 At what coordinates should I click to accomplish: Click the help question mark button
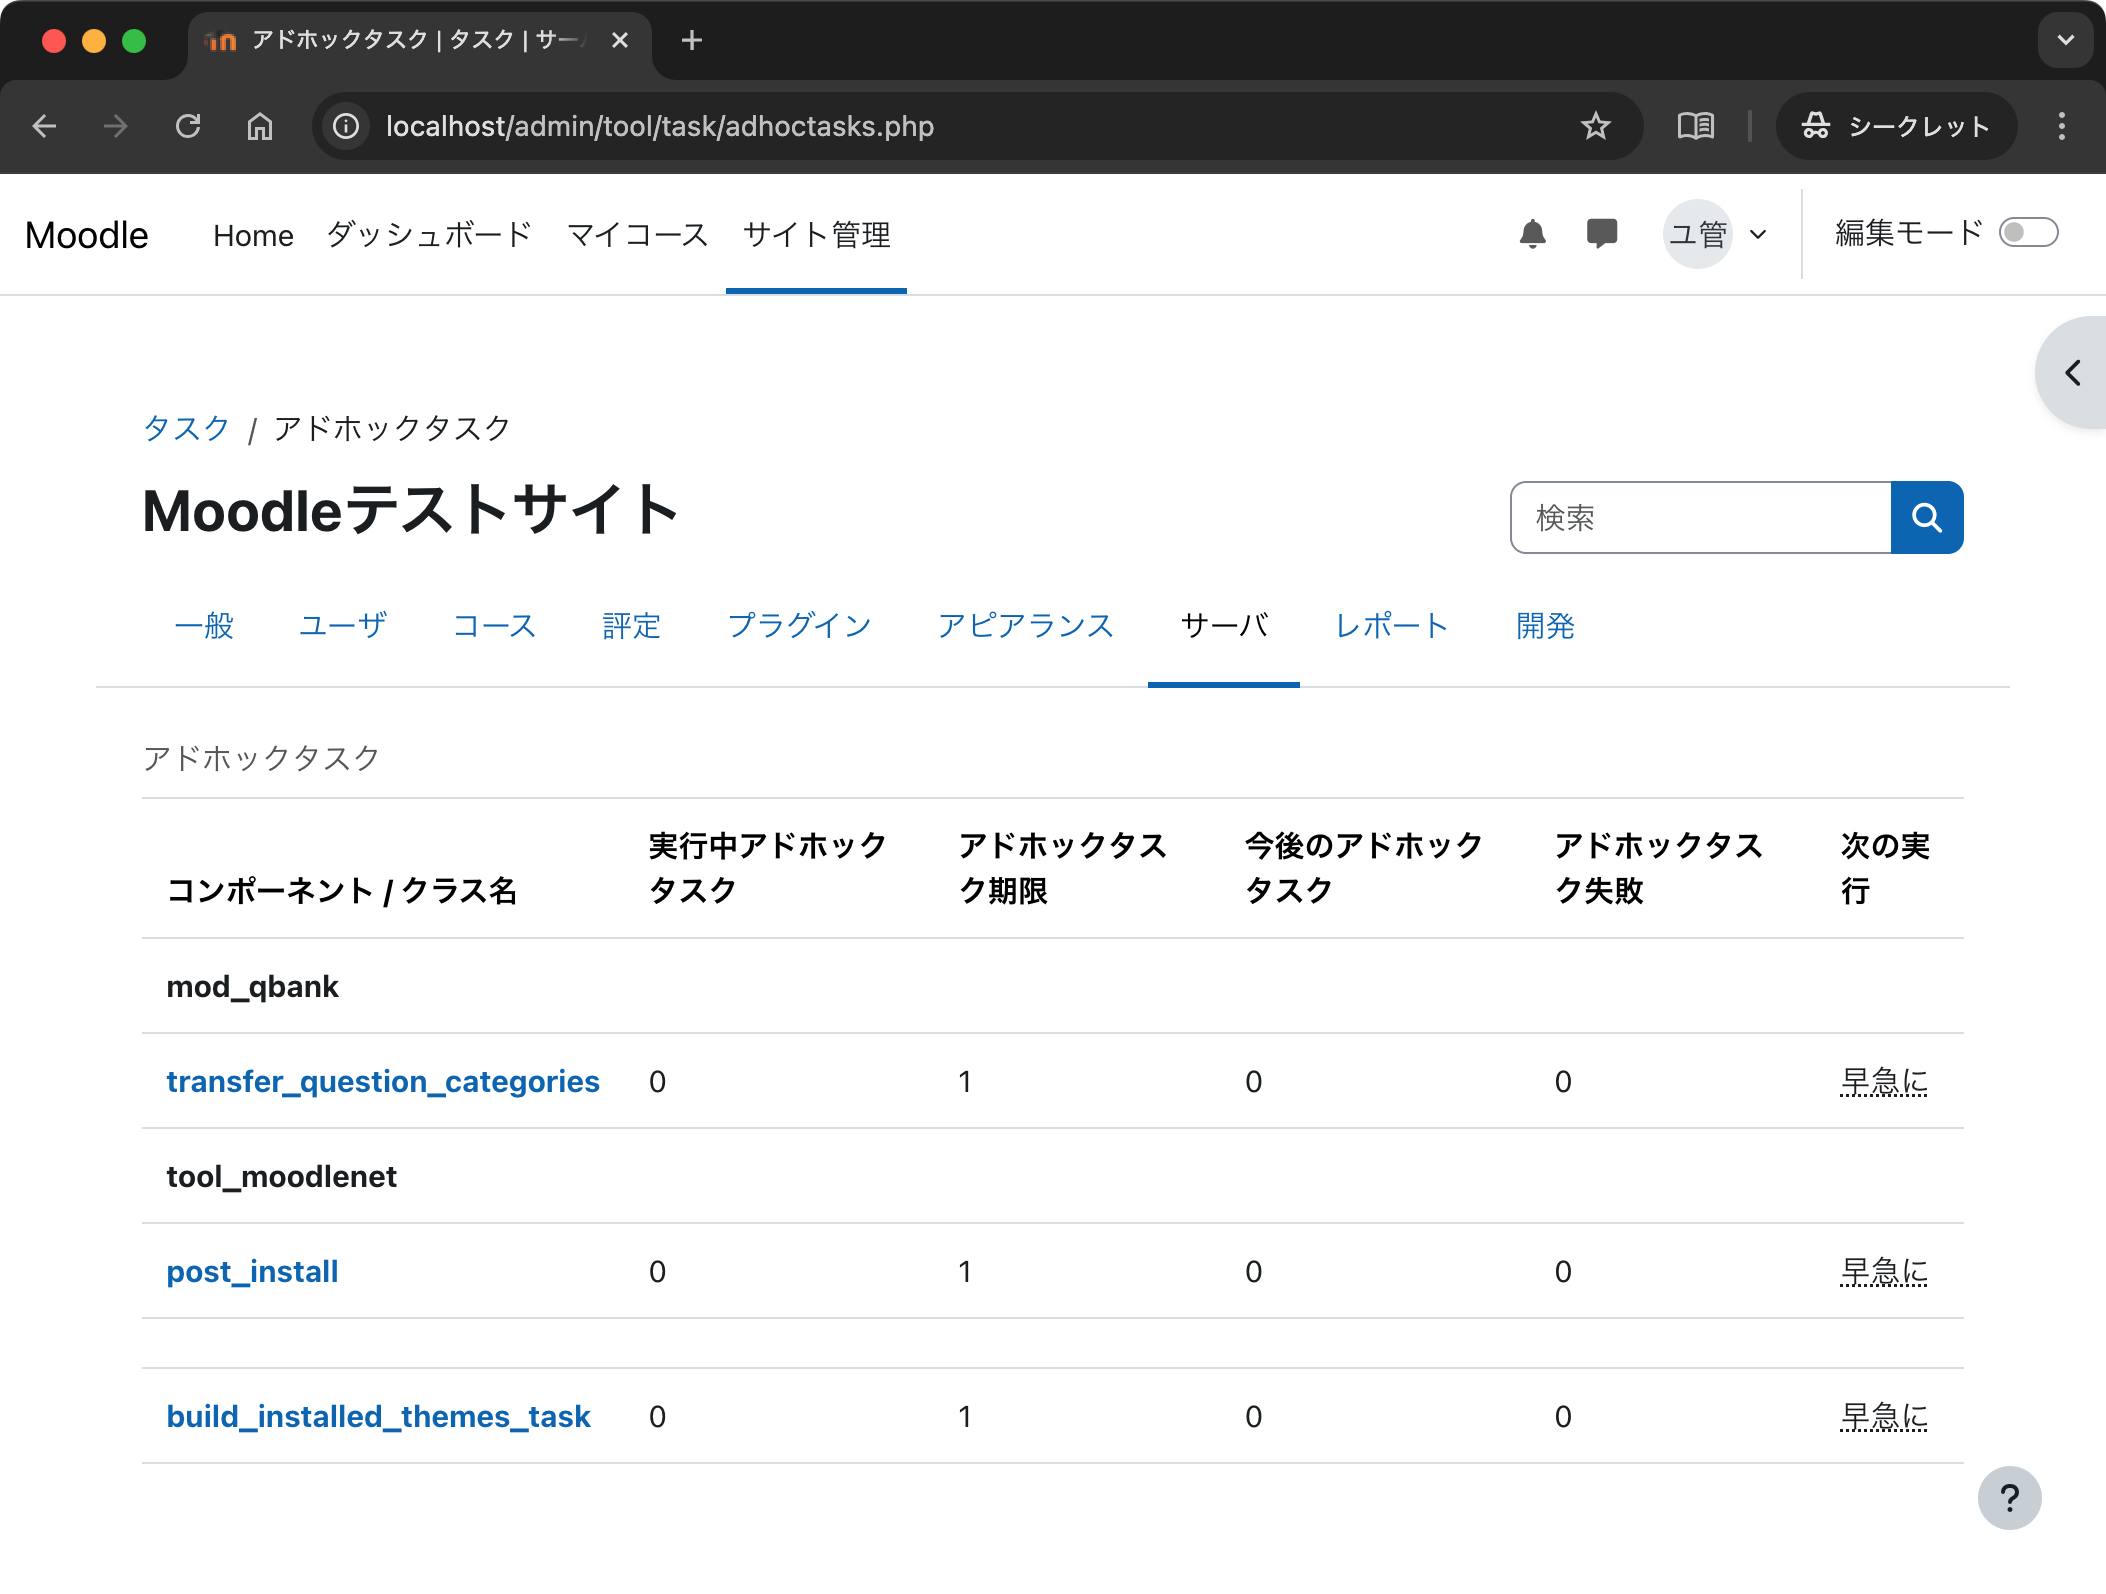tap(2009, 1497)
